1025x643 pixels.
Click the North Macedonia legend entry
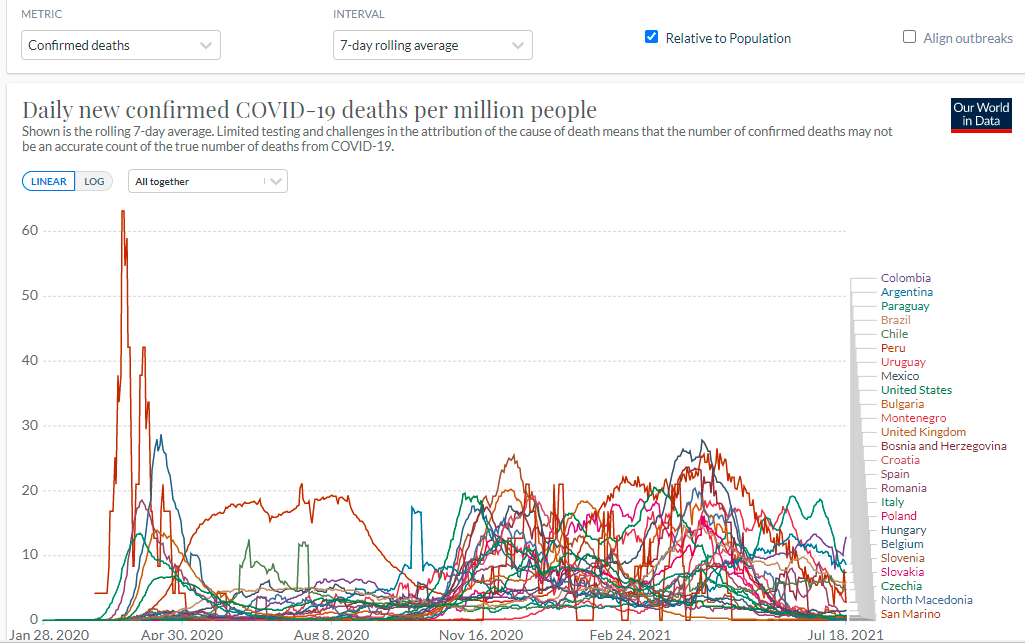coord(926,600)
